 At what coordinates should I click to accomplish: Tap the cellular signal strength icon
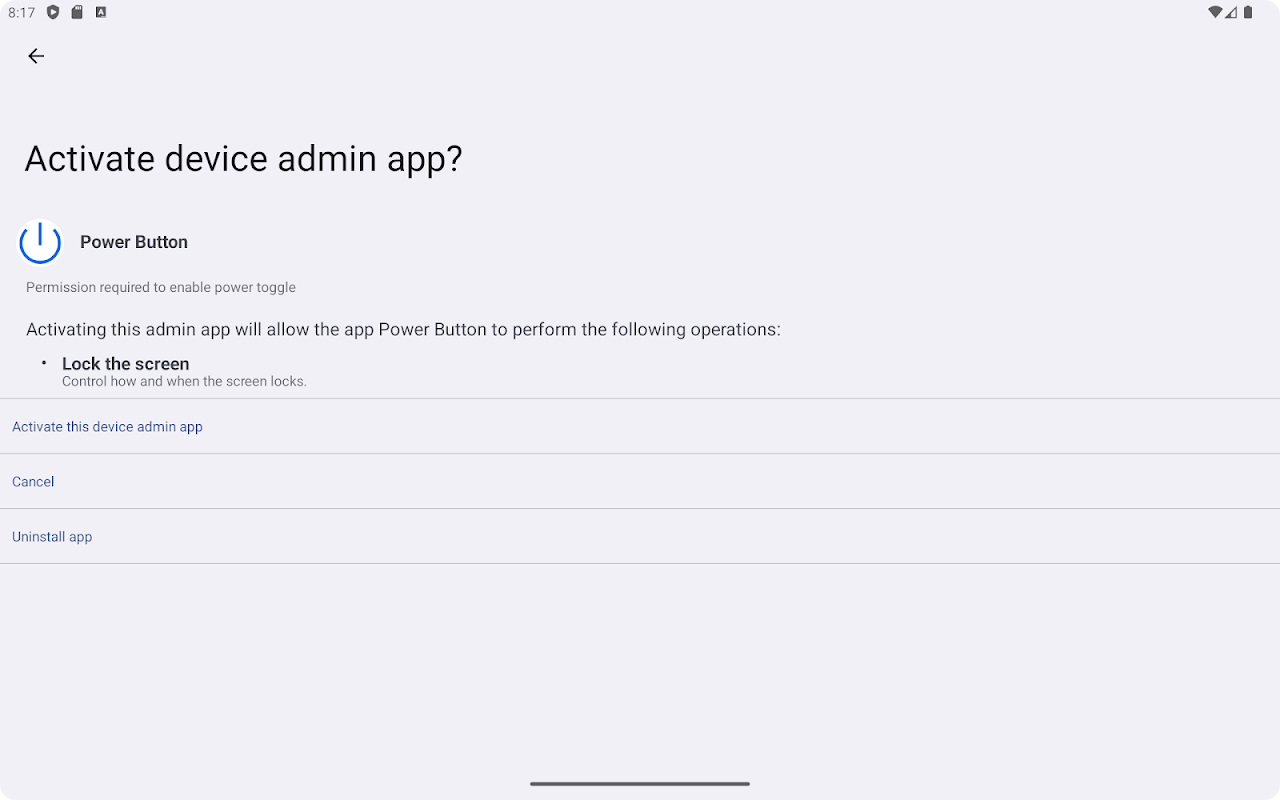[x=1232, y=13]
